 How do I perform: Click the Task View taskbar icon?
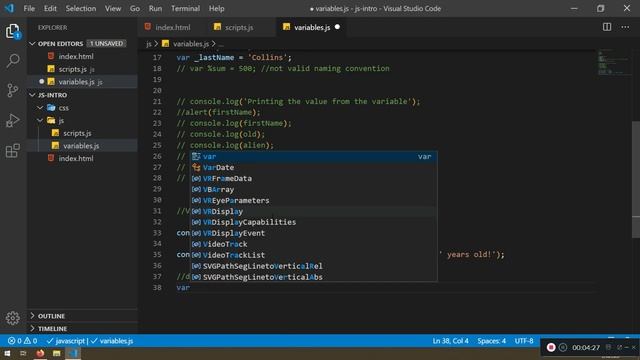(x=23, y=353)
